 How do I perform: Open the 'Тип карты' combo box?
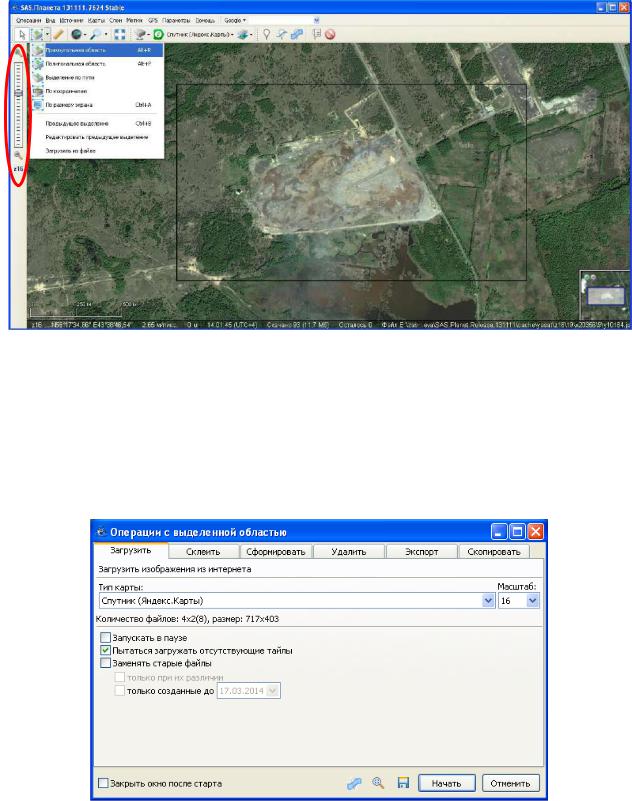point(297,601)
